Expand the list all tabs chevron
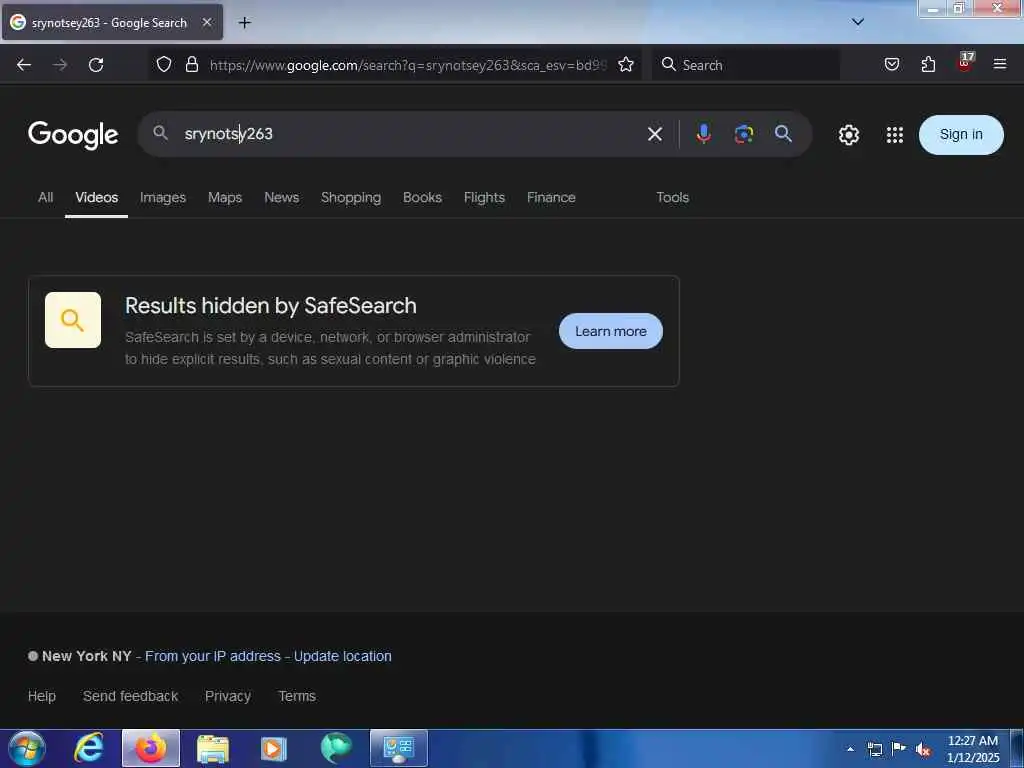 click(858, 22)
